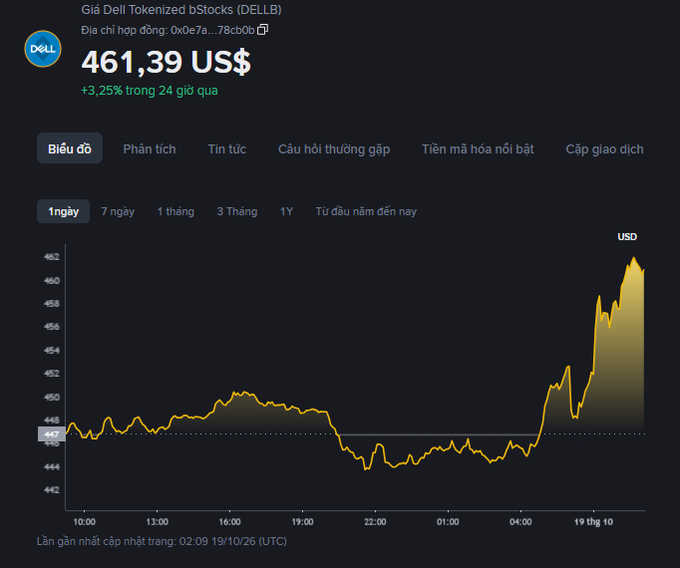Open the Tin tức tab
Image resolution: width=680 pixels, height=568 pixels.
[227, 149]
